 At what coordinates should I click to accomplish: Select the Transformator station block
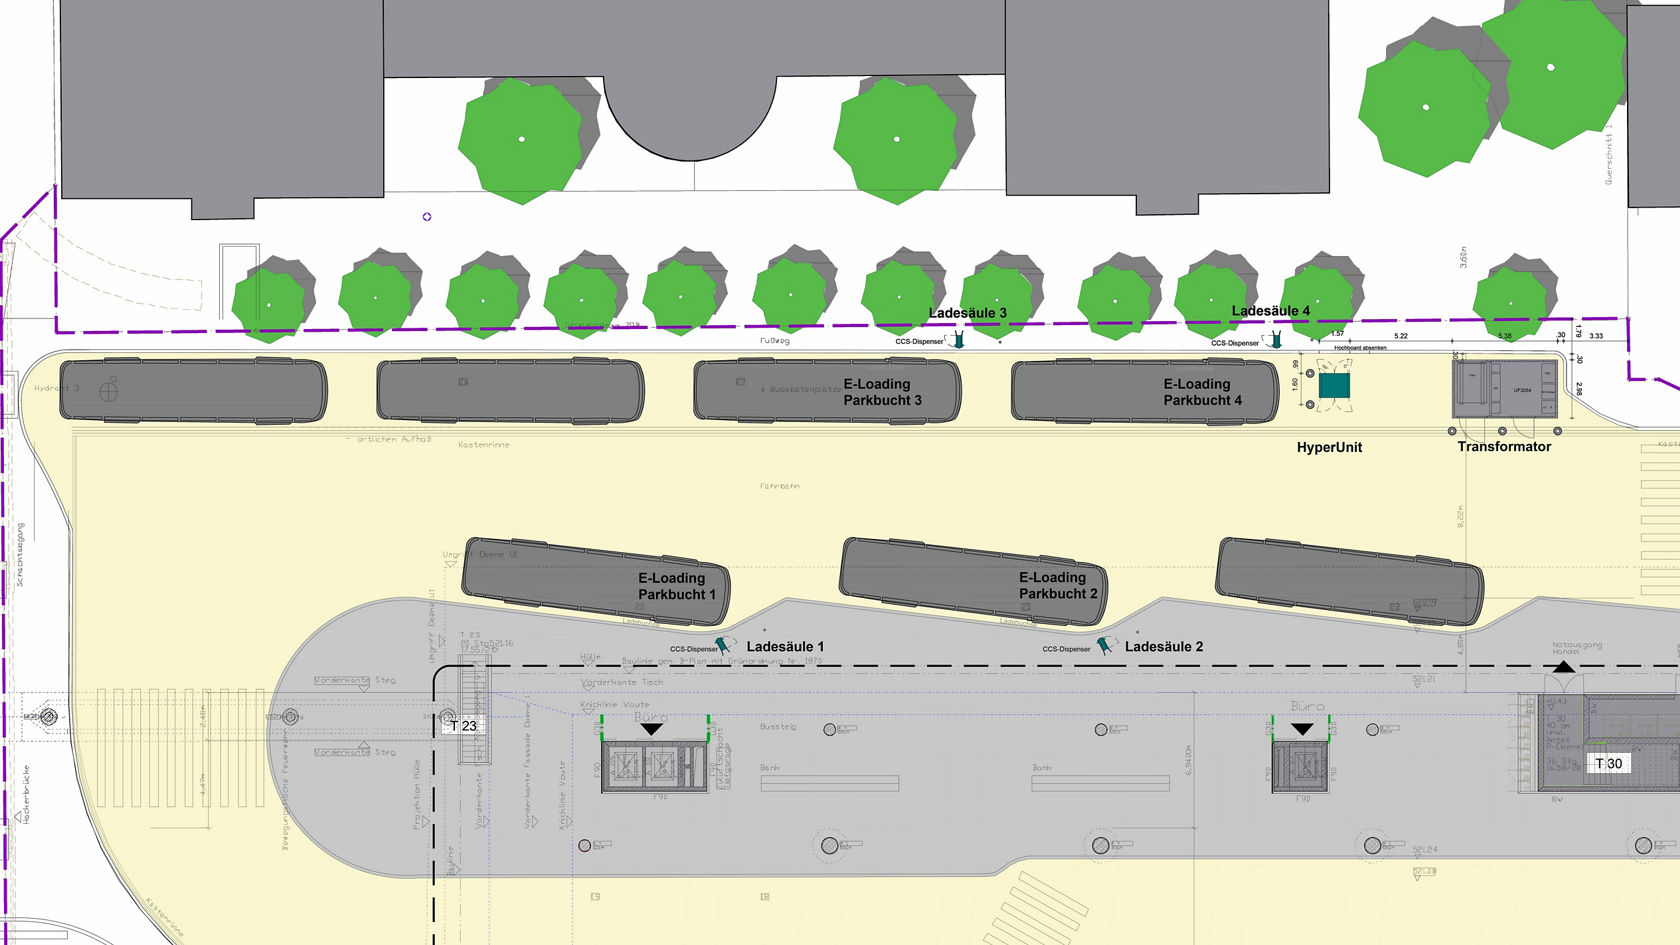1505,389
